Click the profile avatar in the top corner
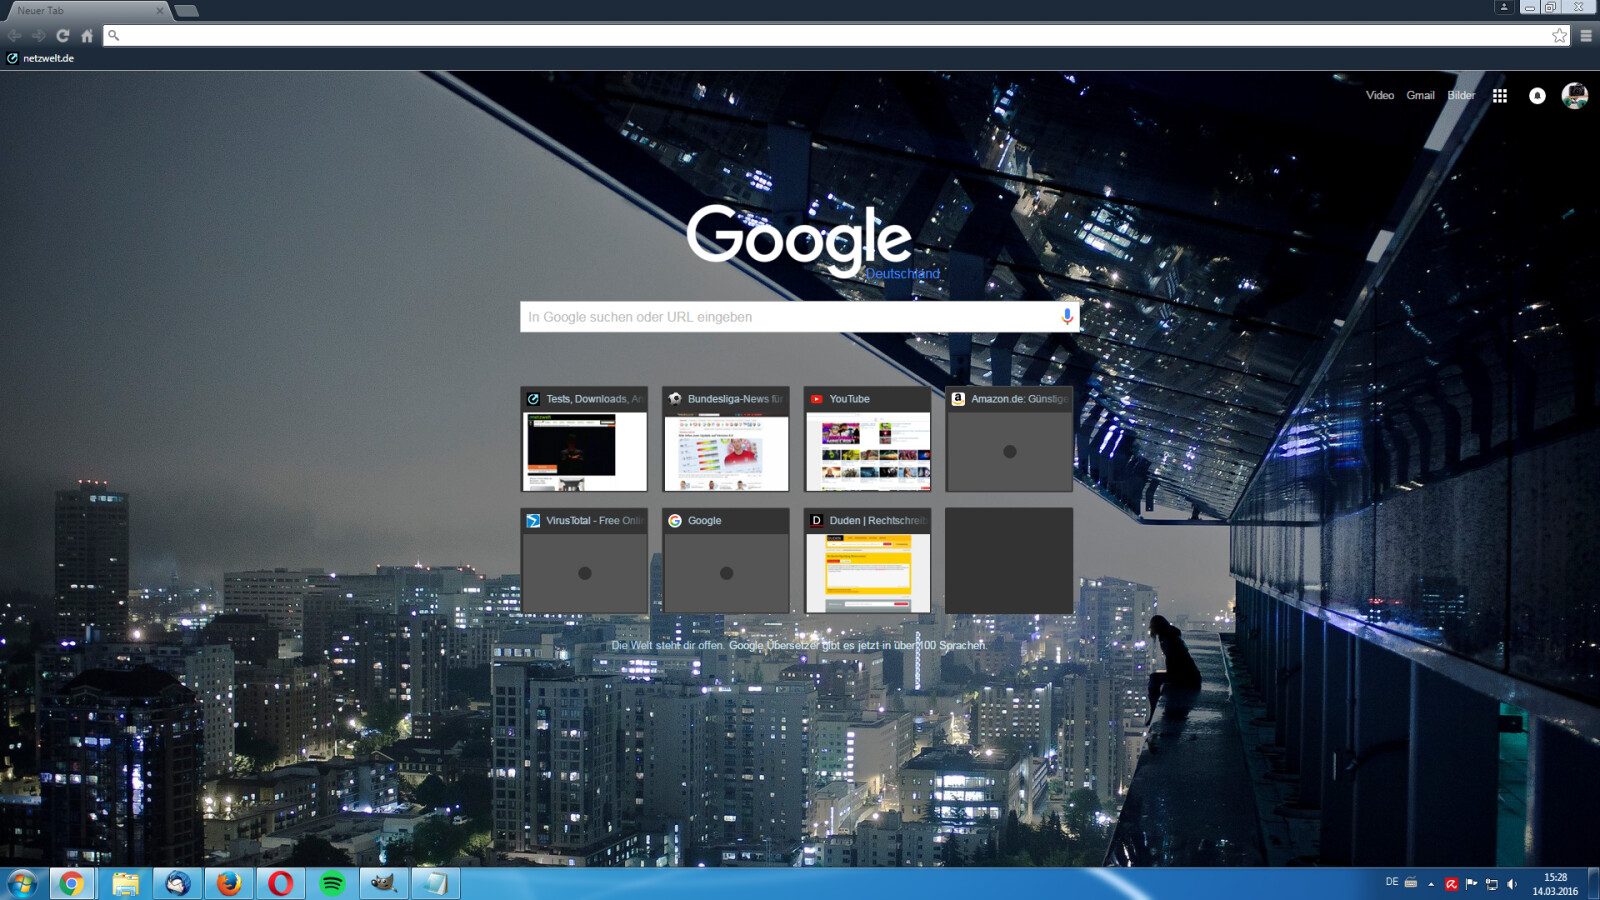This screenshot has width=1600, height=900. (x=1574, y=96)
